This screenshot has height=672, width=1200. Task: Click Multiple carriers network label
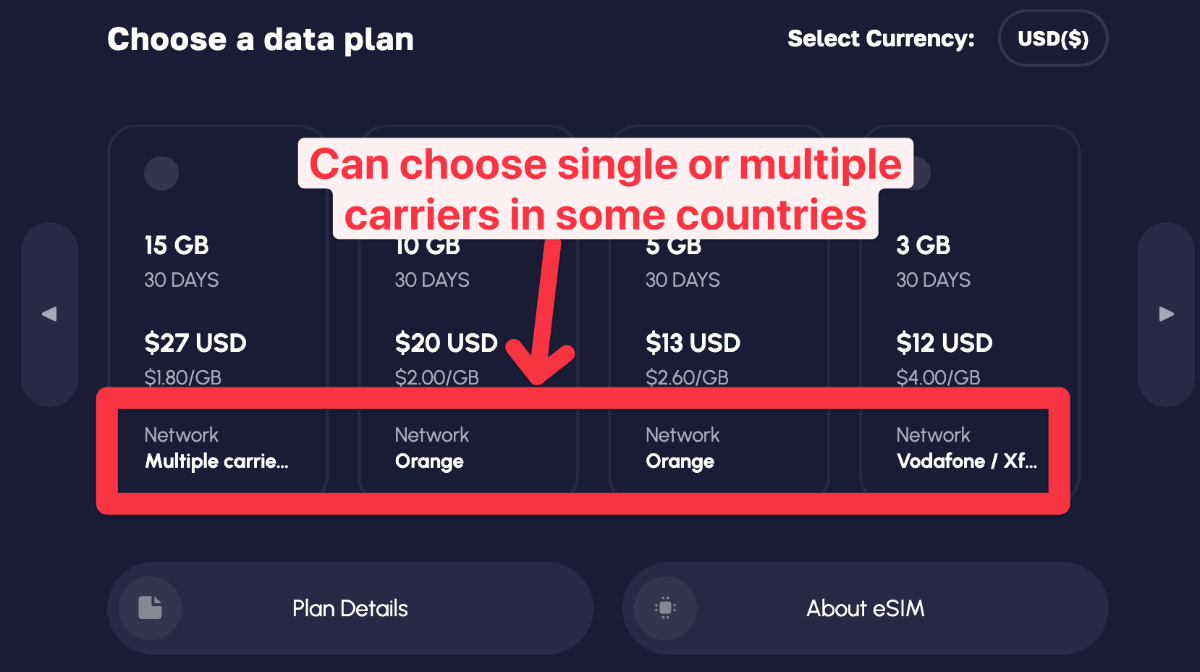tap(217, 461)
